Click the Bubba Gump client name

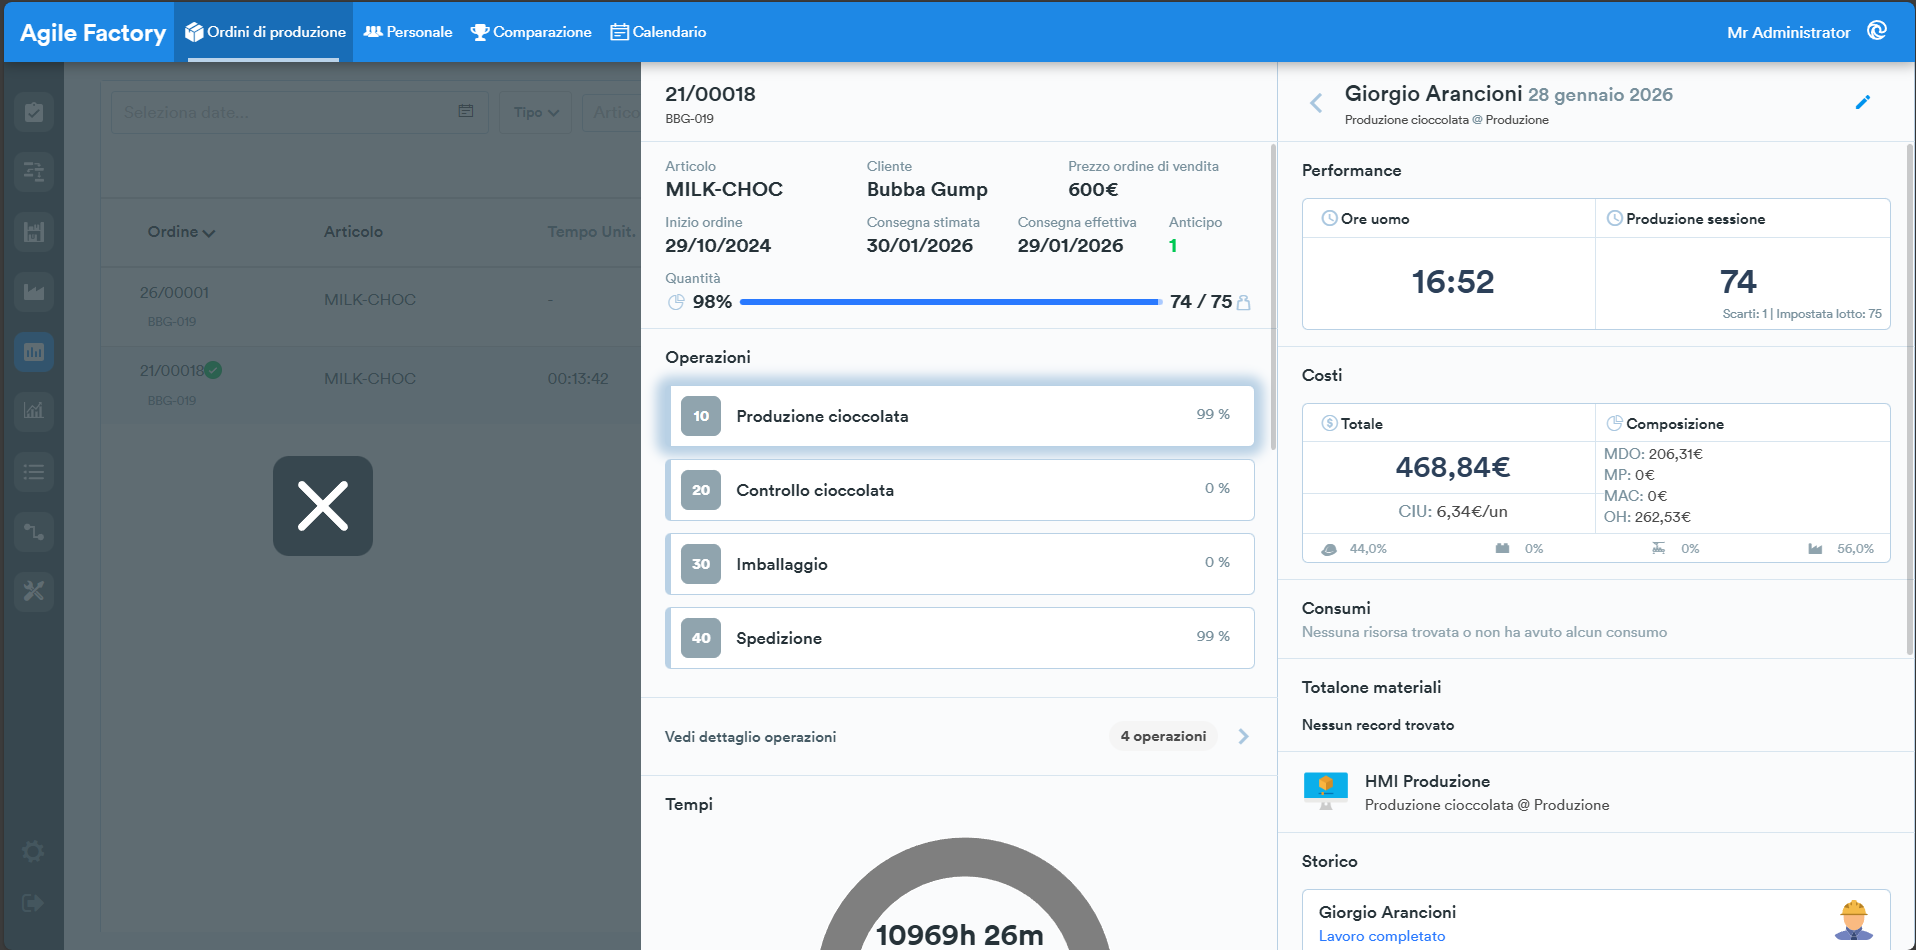tap(927, 189)
